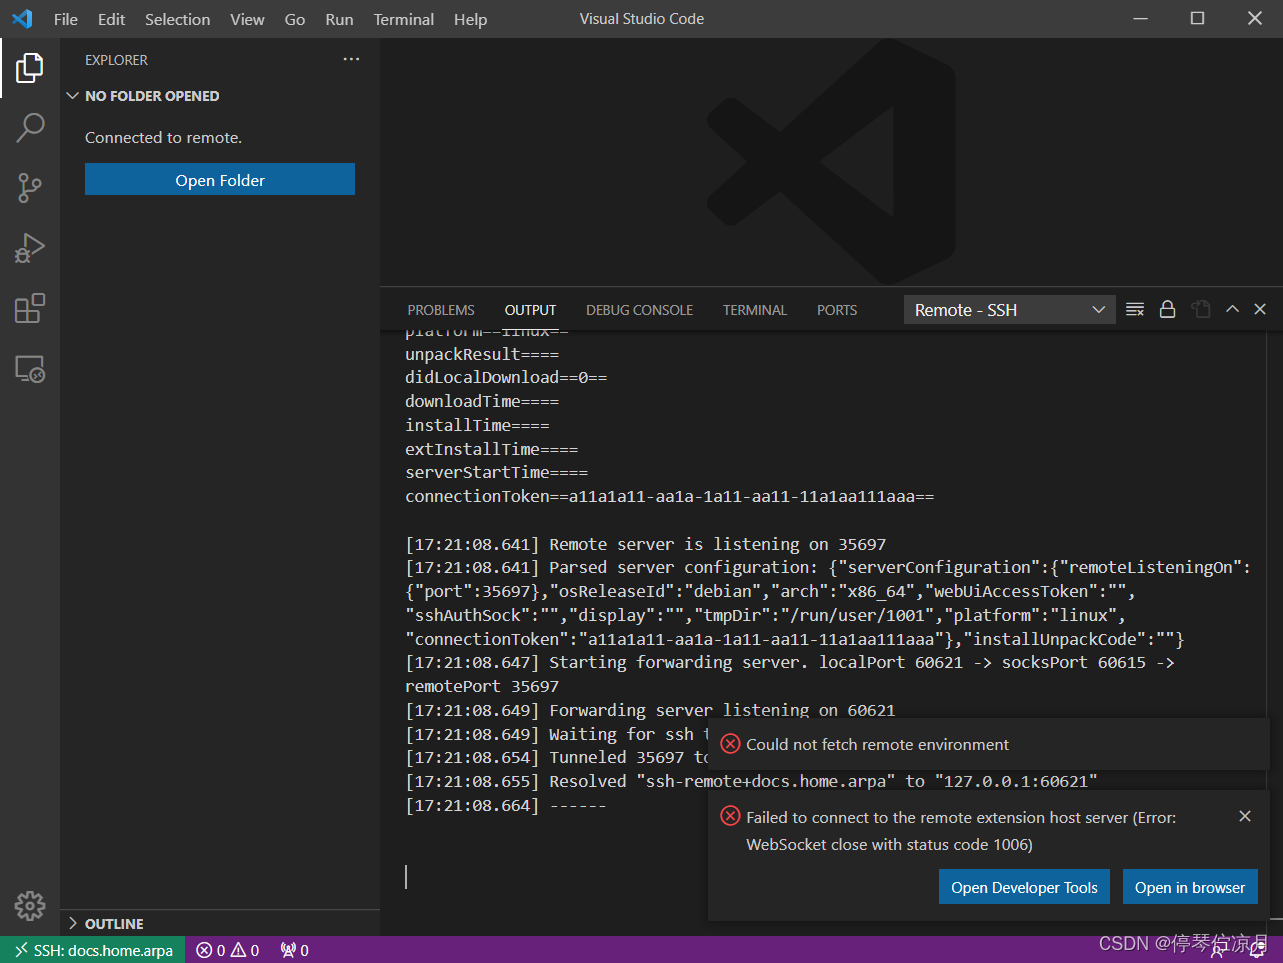Open Explorer views and more actions menu
The width and height of the screenshot is (1283, 963).
[x=351, y=60]
